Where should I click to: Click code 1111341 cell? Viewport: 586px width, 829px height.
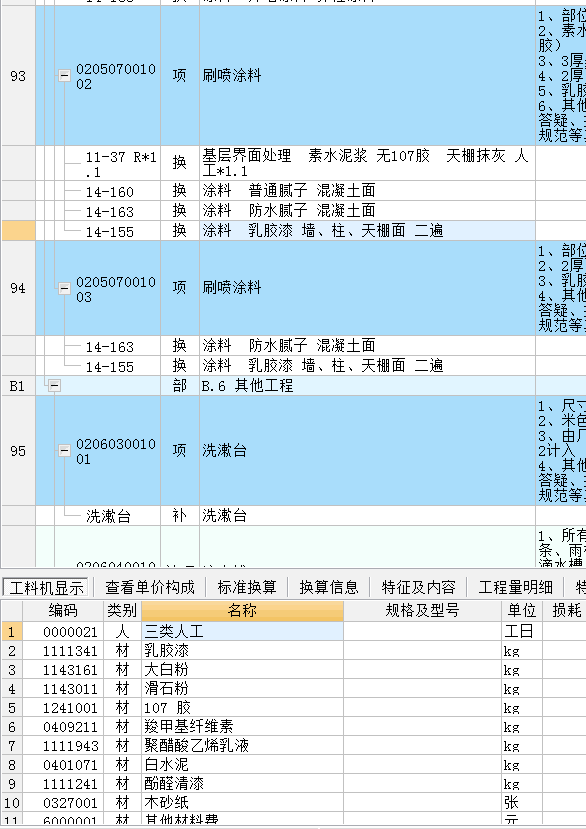[63, 650]
